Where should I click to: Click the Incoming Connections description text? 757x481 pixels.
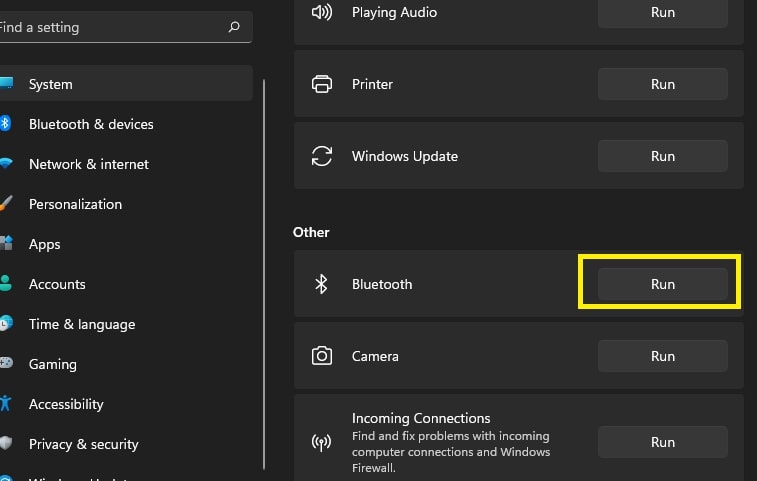click(x=451, y=452)
